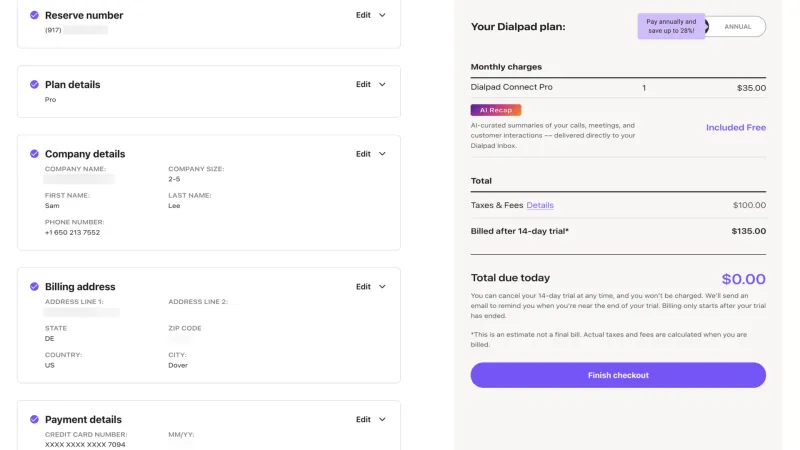This screenshot has height=450, width=800.
Task: Edit the Billing address
Action: (x=363, y=287)
